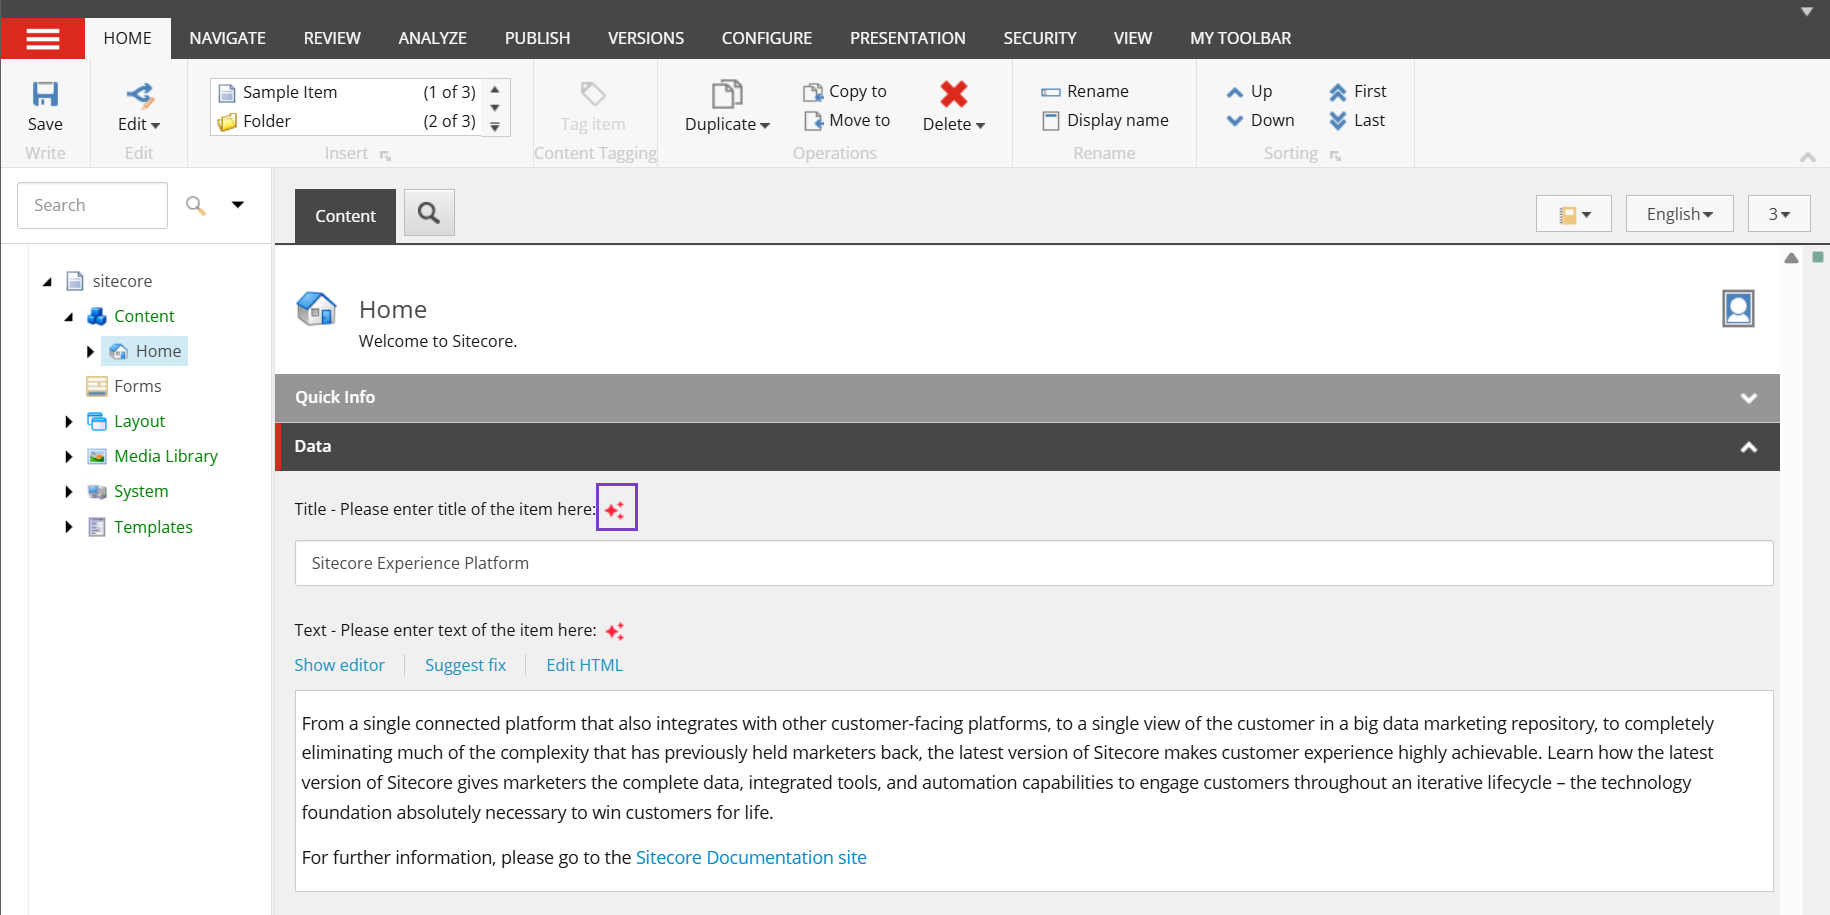Open the SECURITY tab
1830x915 pixels.
click(1040, 38)
